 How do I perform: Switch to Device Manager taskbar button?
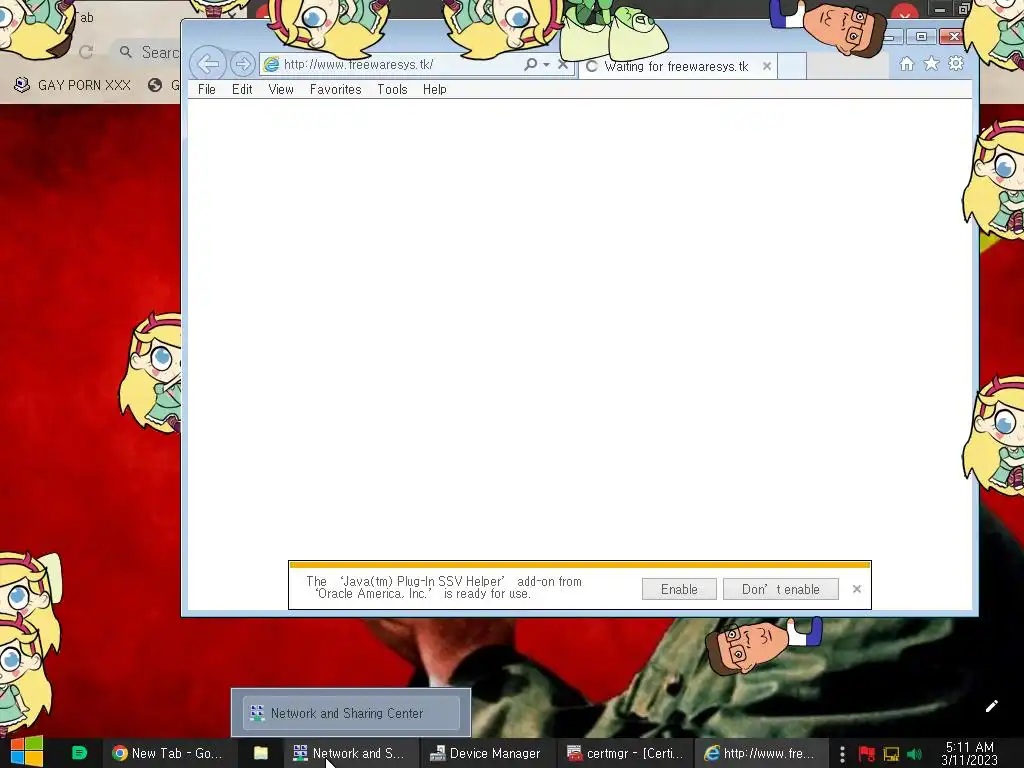(485, 753)
